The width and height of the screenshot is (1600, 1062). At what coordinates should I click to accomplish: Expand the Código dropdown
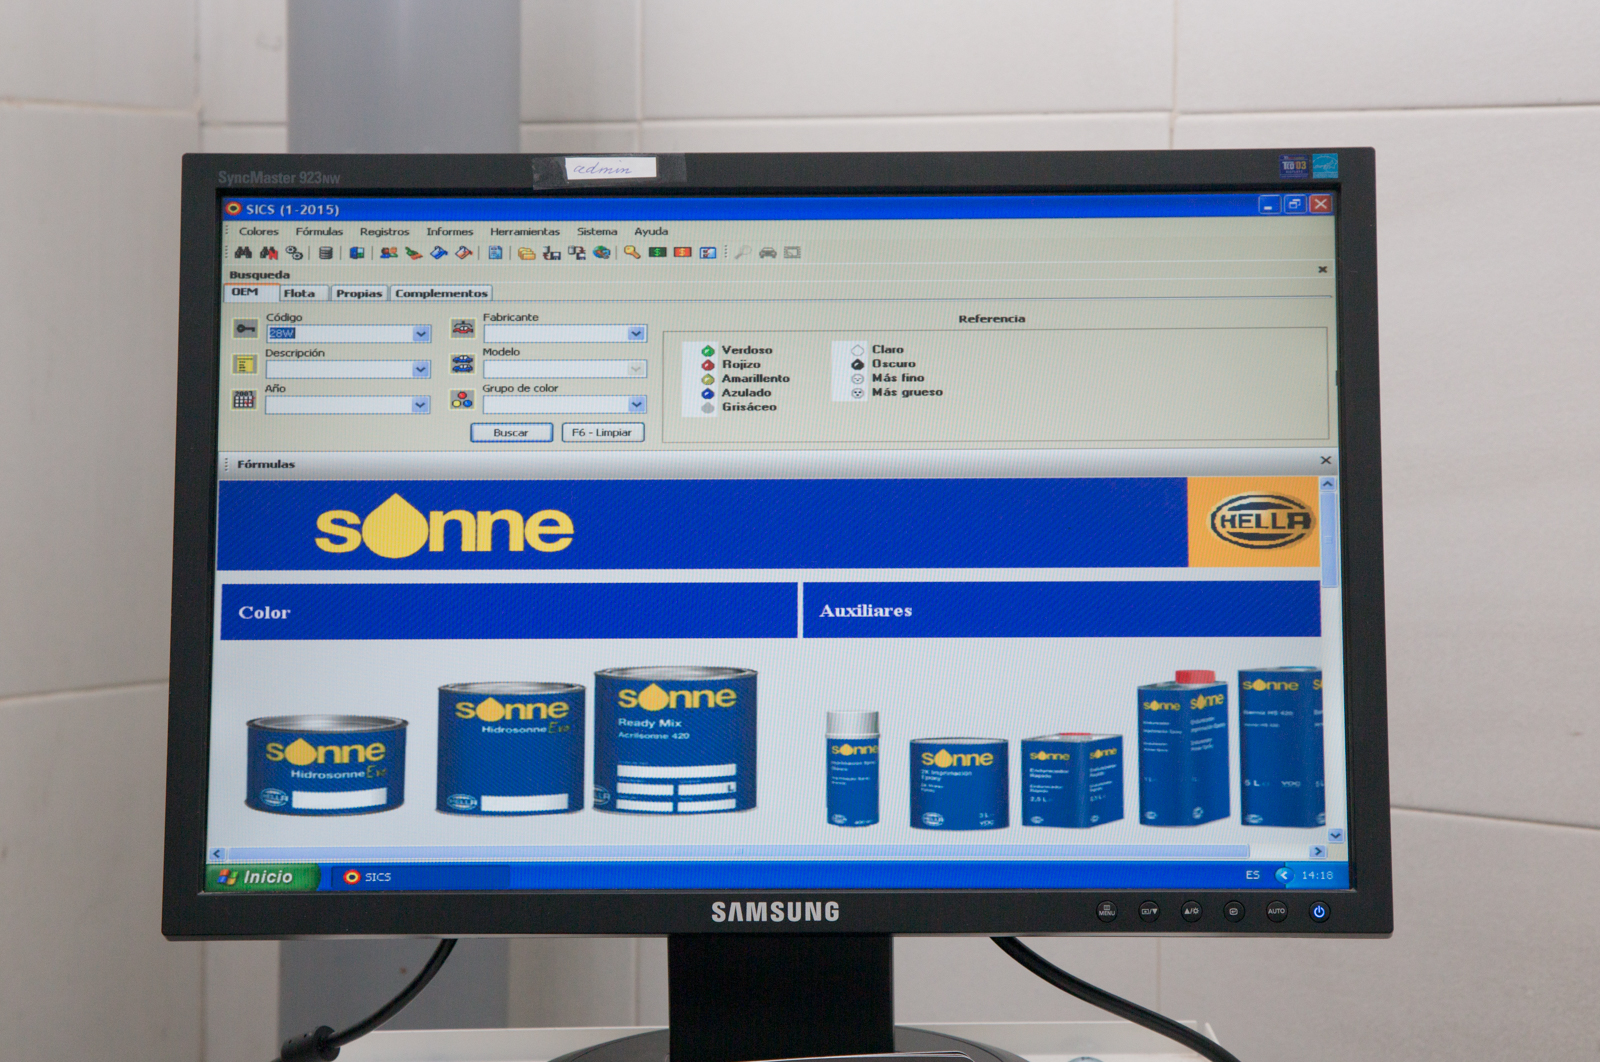(x=421, y=334)
